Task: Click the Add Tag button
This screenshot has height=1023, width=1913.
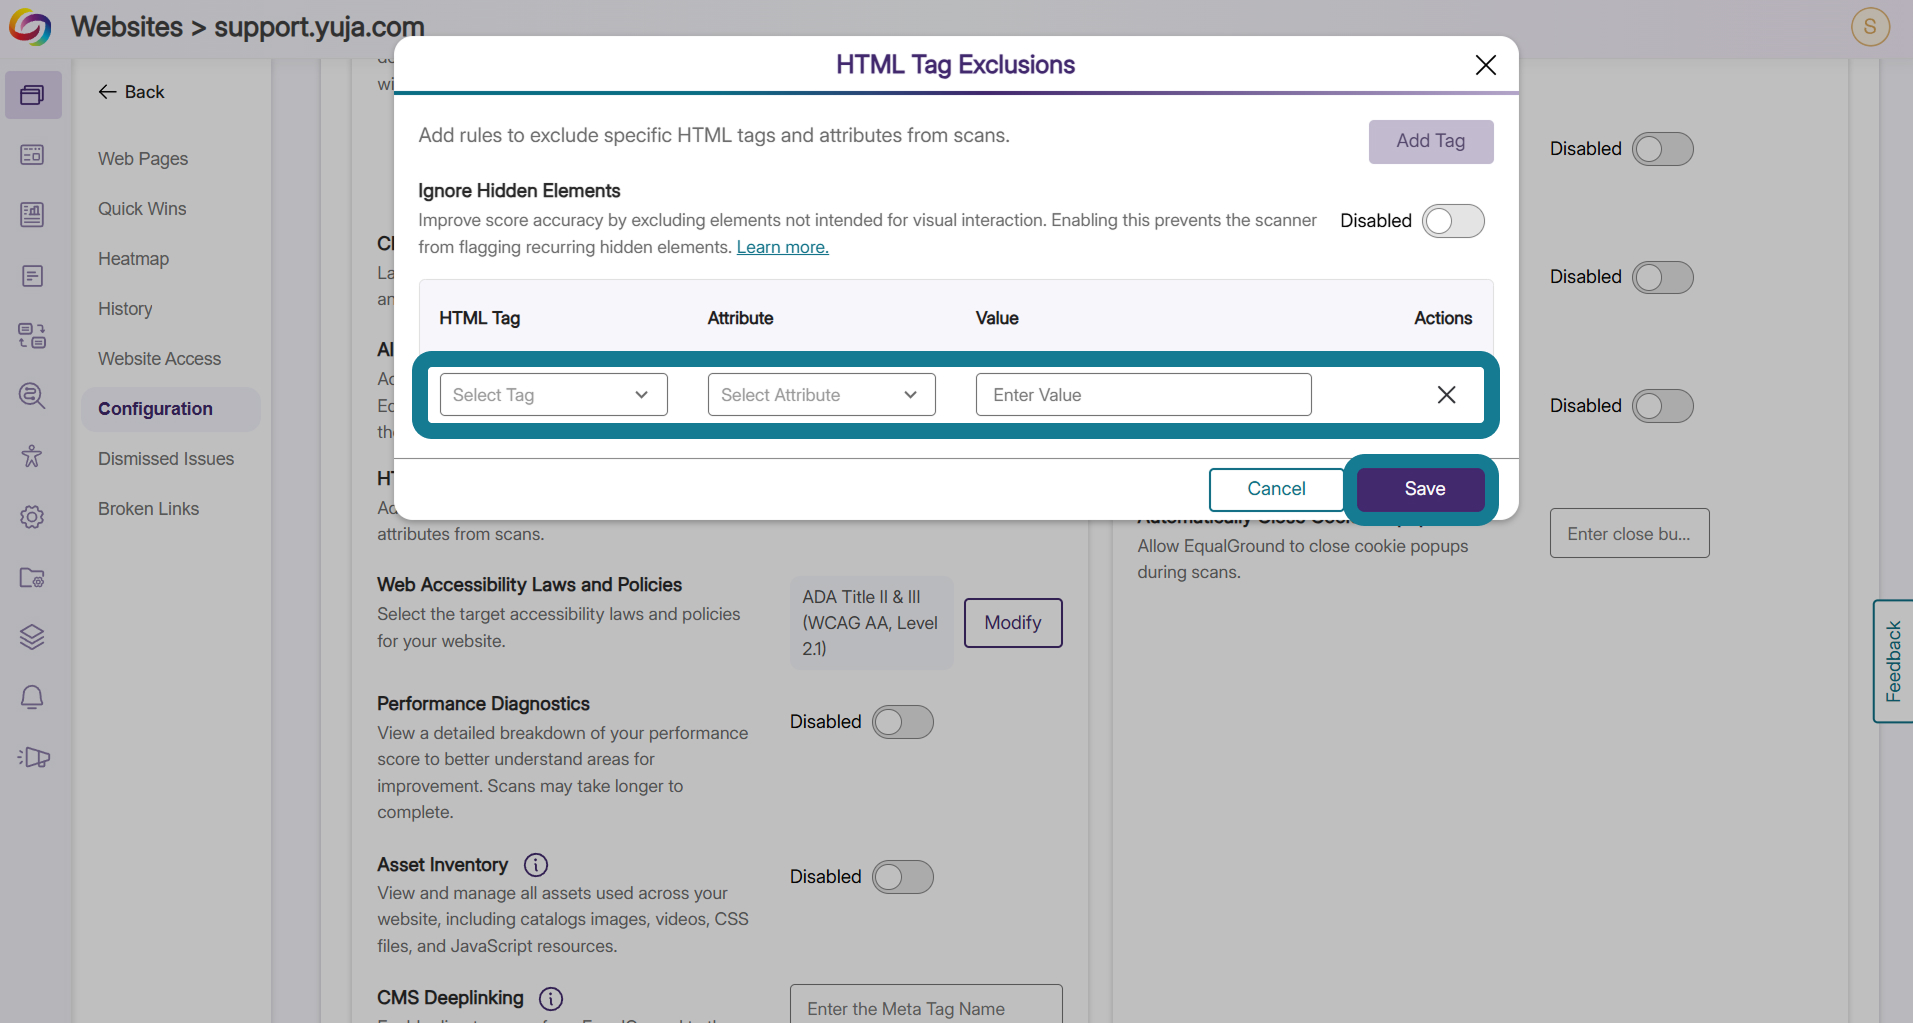Action: pyautogui.click(x=1431, y=142)
